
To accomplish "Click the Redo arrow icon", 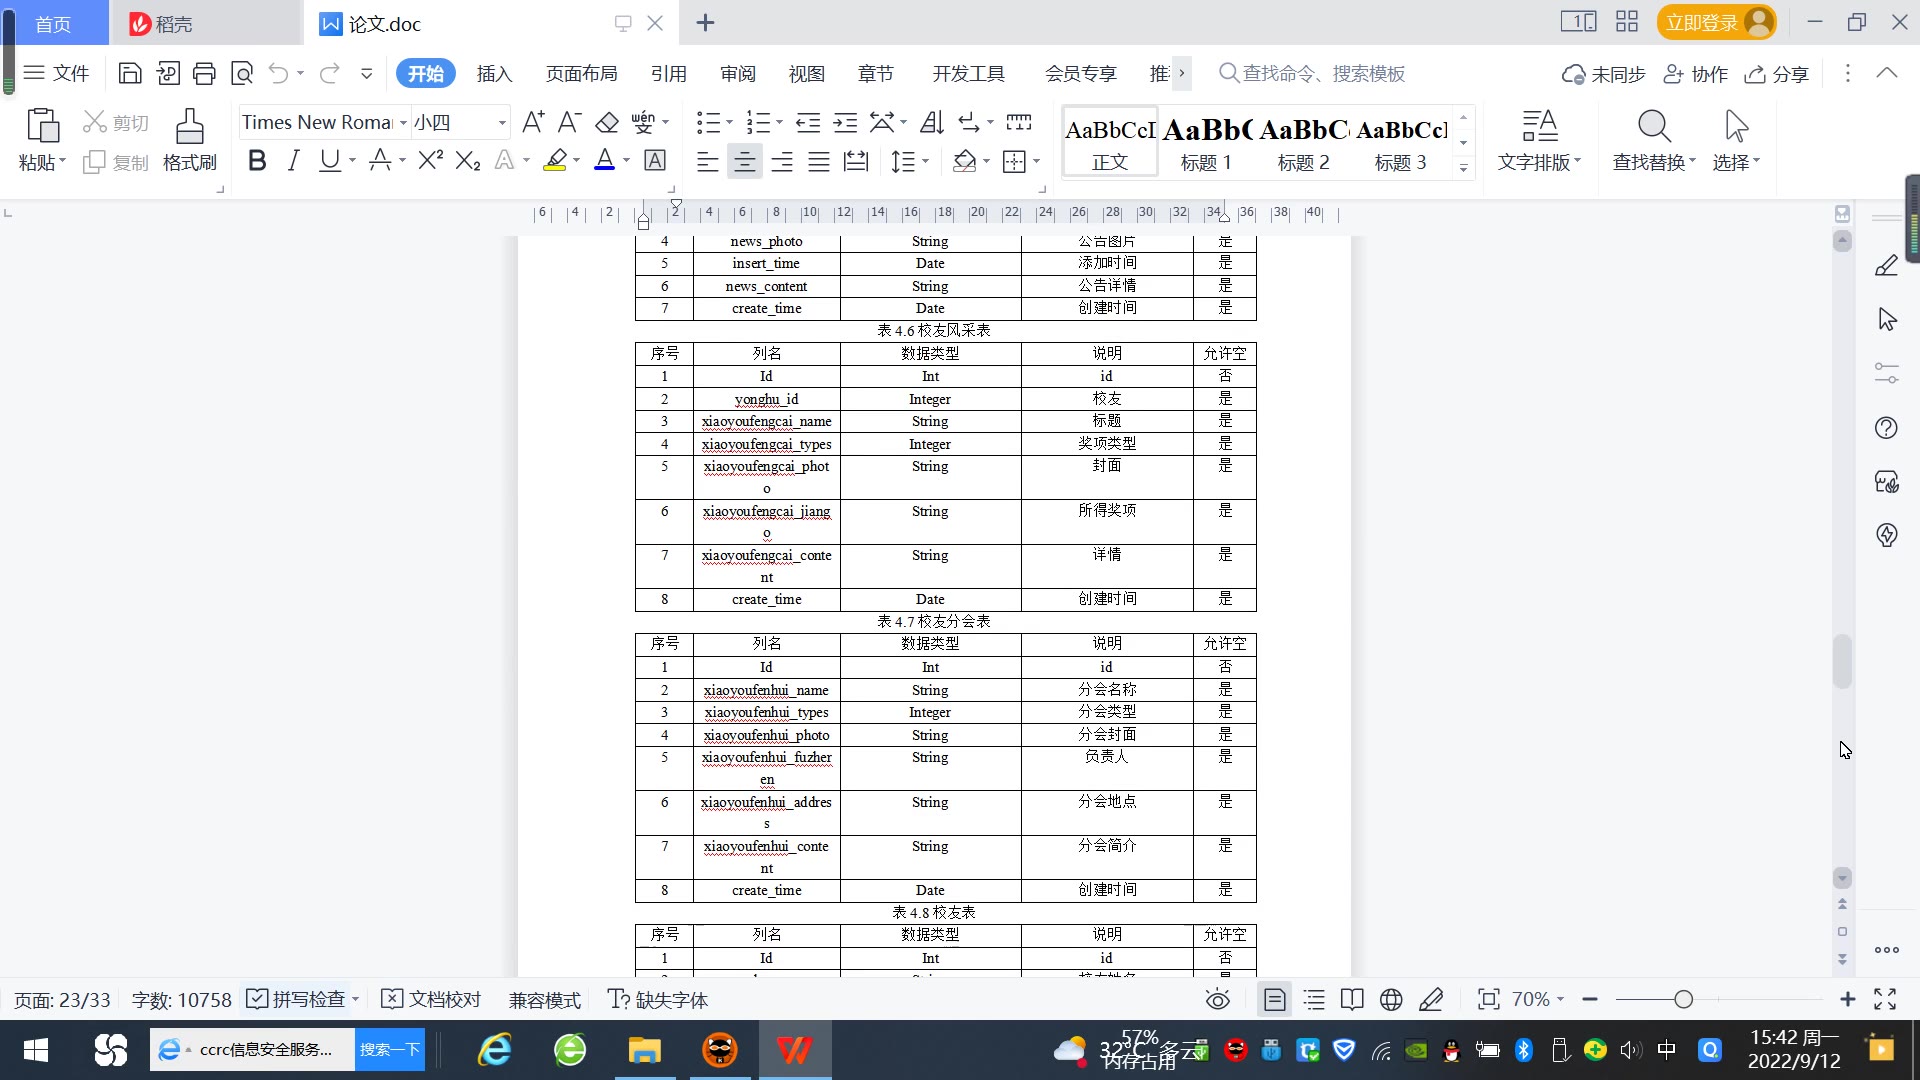I will 329,73.
